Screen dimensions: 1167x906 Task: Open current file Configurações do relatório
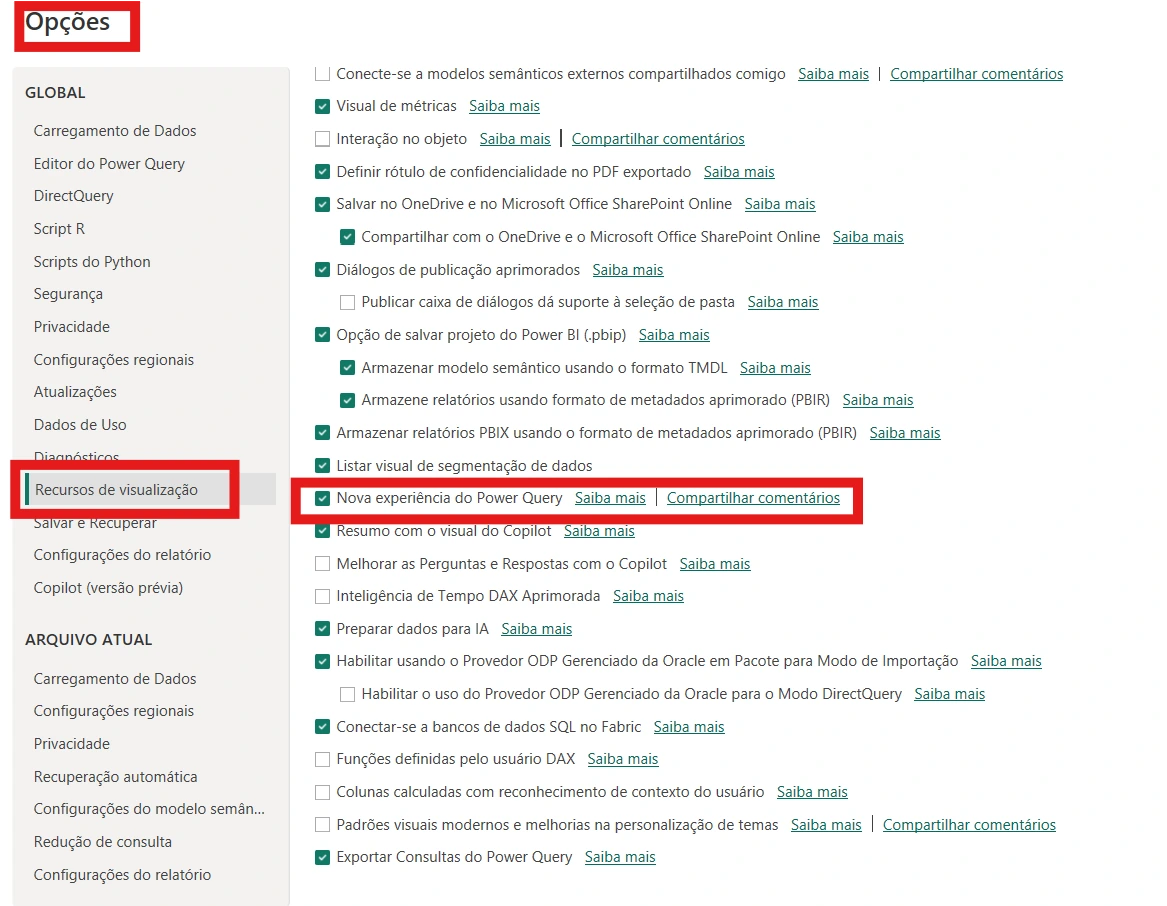[122, 875]
